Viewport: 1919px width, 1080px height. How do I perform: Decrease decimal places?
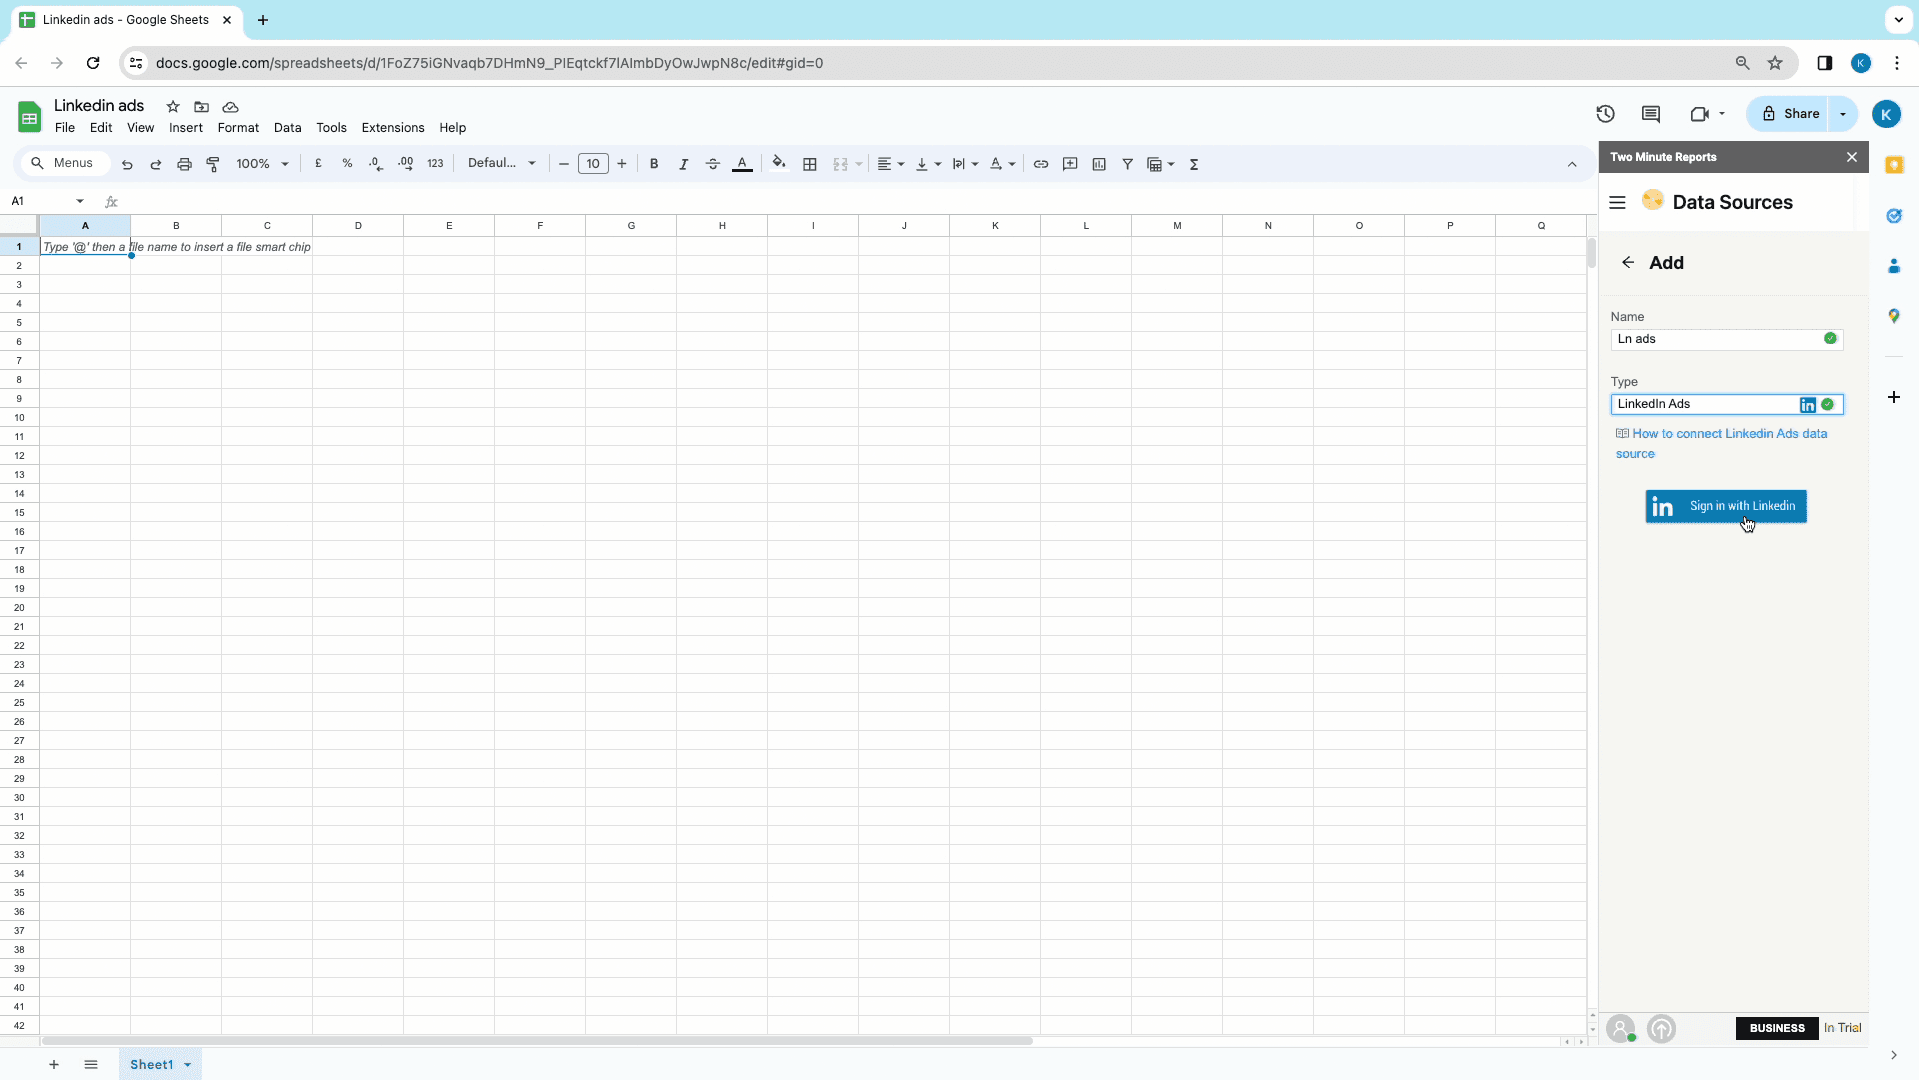tap(376, 164)
